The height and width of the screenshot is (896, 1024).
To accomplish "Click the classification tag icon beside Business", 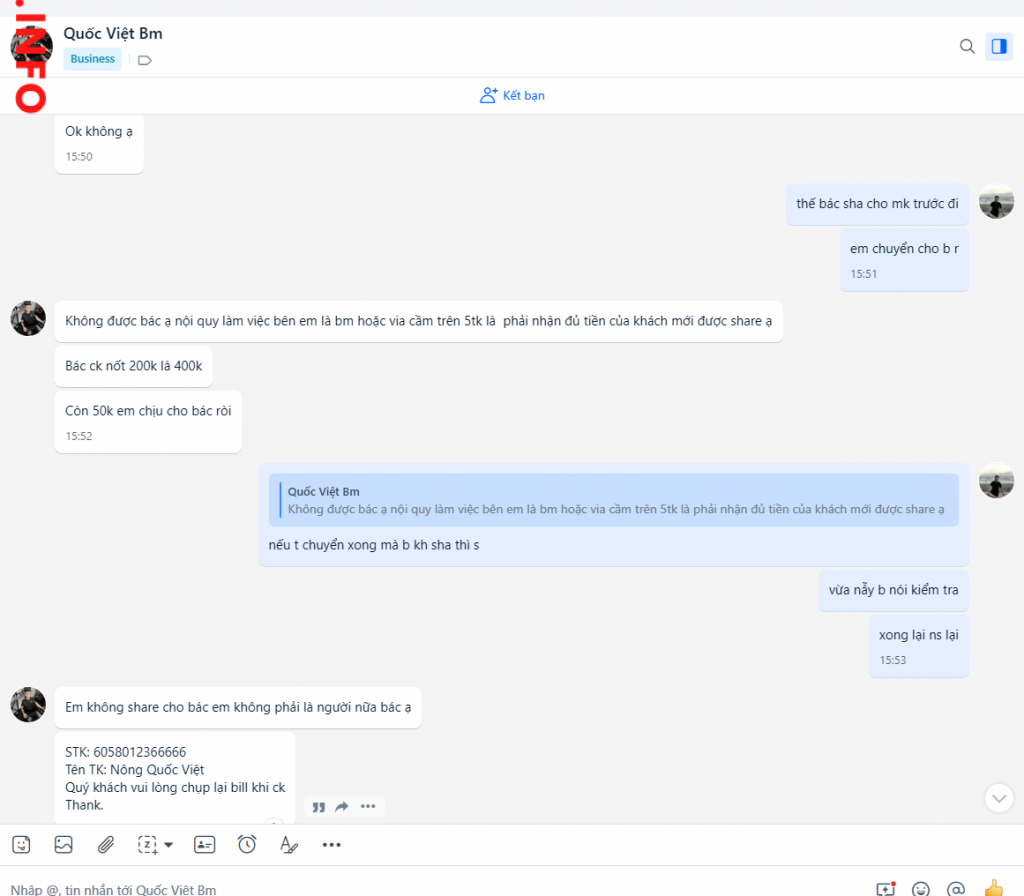I will click(144, 60).
